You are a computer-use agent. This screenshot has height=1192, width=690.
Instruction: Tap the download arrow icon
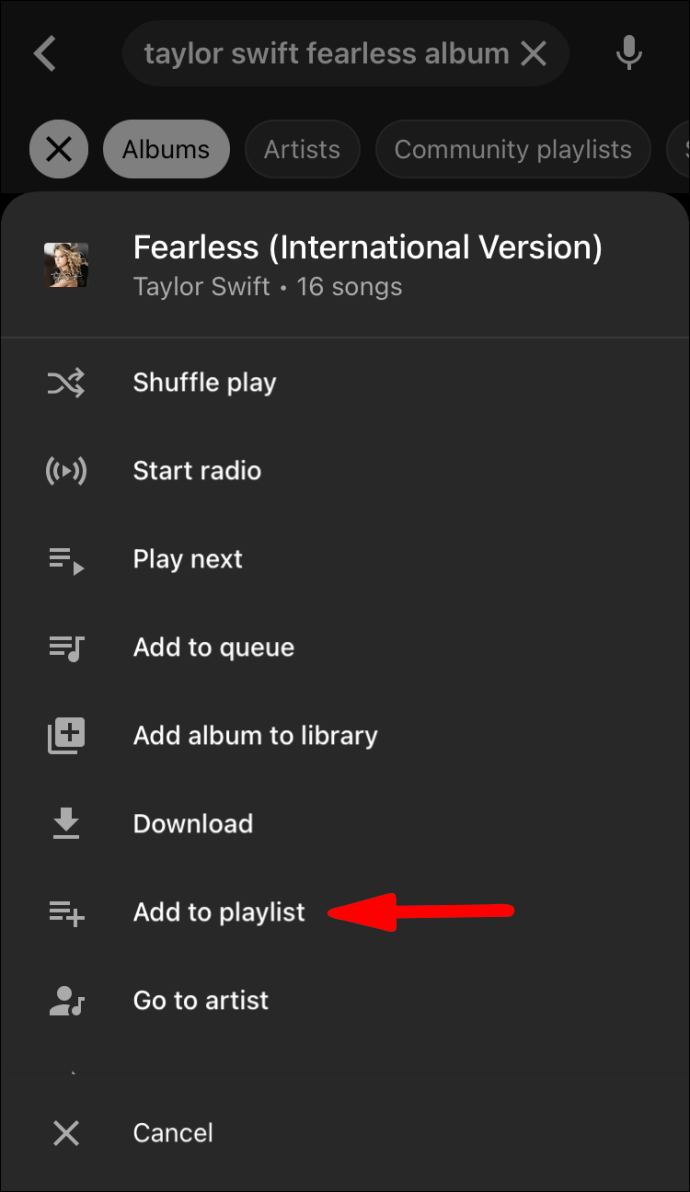point(66,823)
